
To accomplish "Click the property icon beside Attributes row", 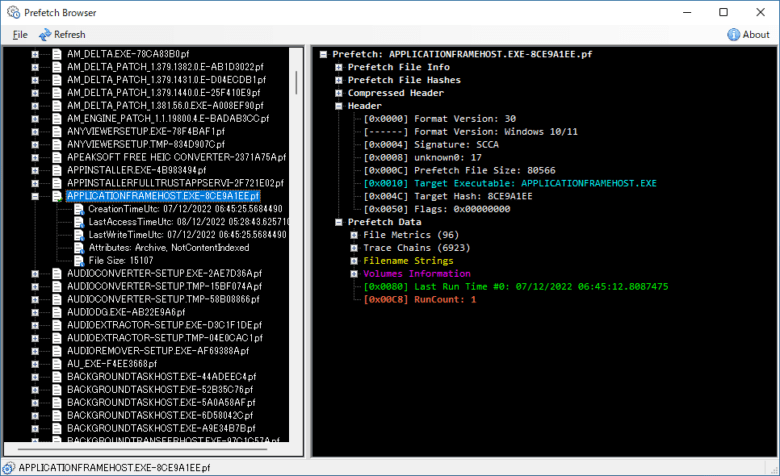I will click(x=79, y=248).
